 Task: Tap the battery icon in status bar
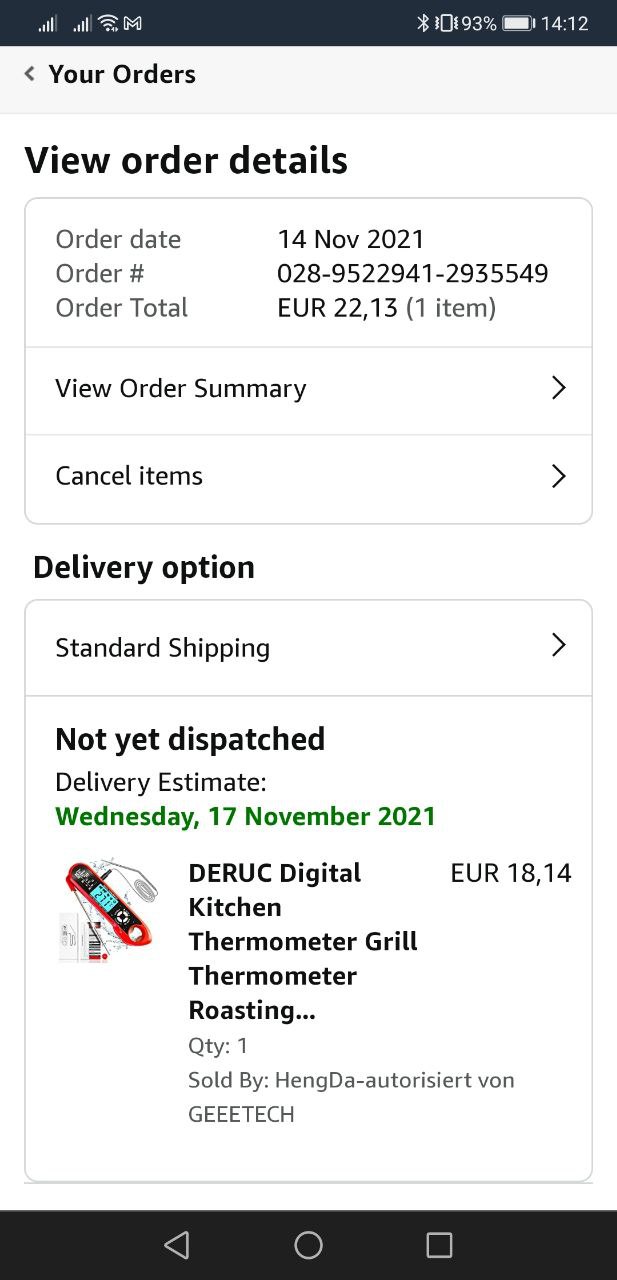[x=518, y=23]
